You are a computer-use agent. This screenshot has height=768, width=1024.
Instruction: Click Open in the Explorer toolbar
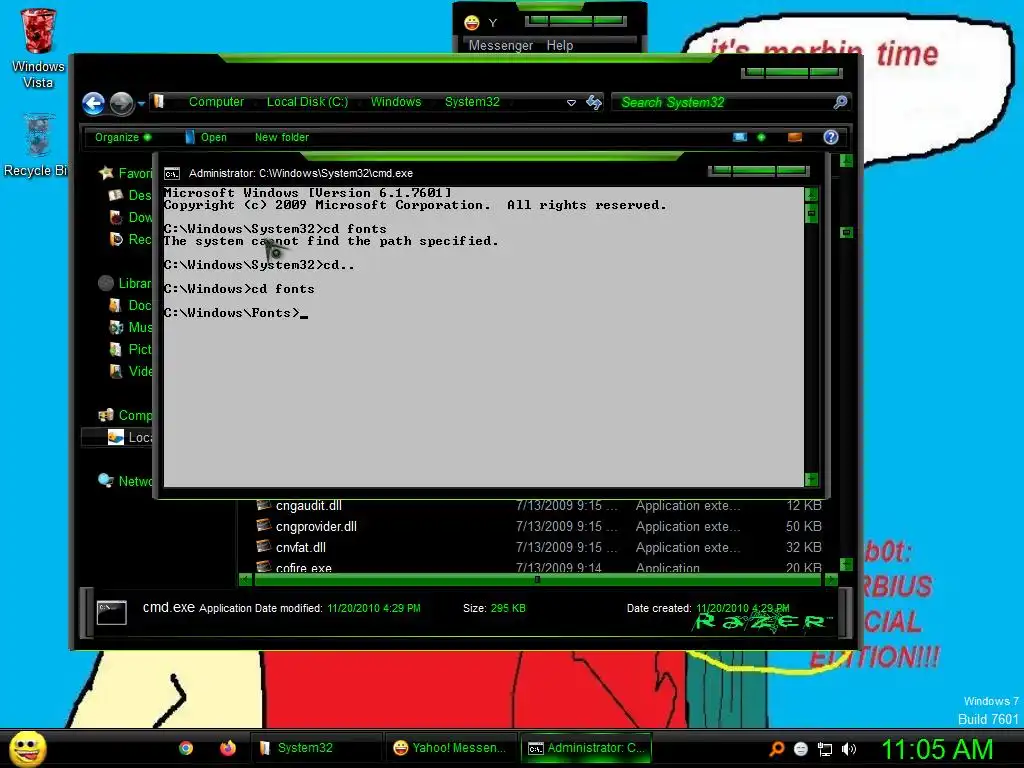coord(206,137)
